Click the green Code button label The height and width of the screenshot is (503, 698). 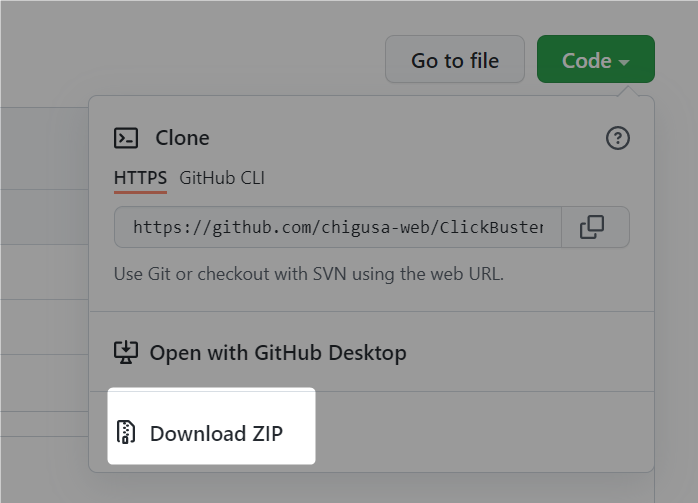pyautogui.click(x=586, y=61)
